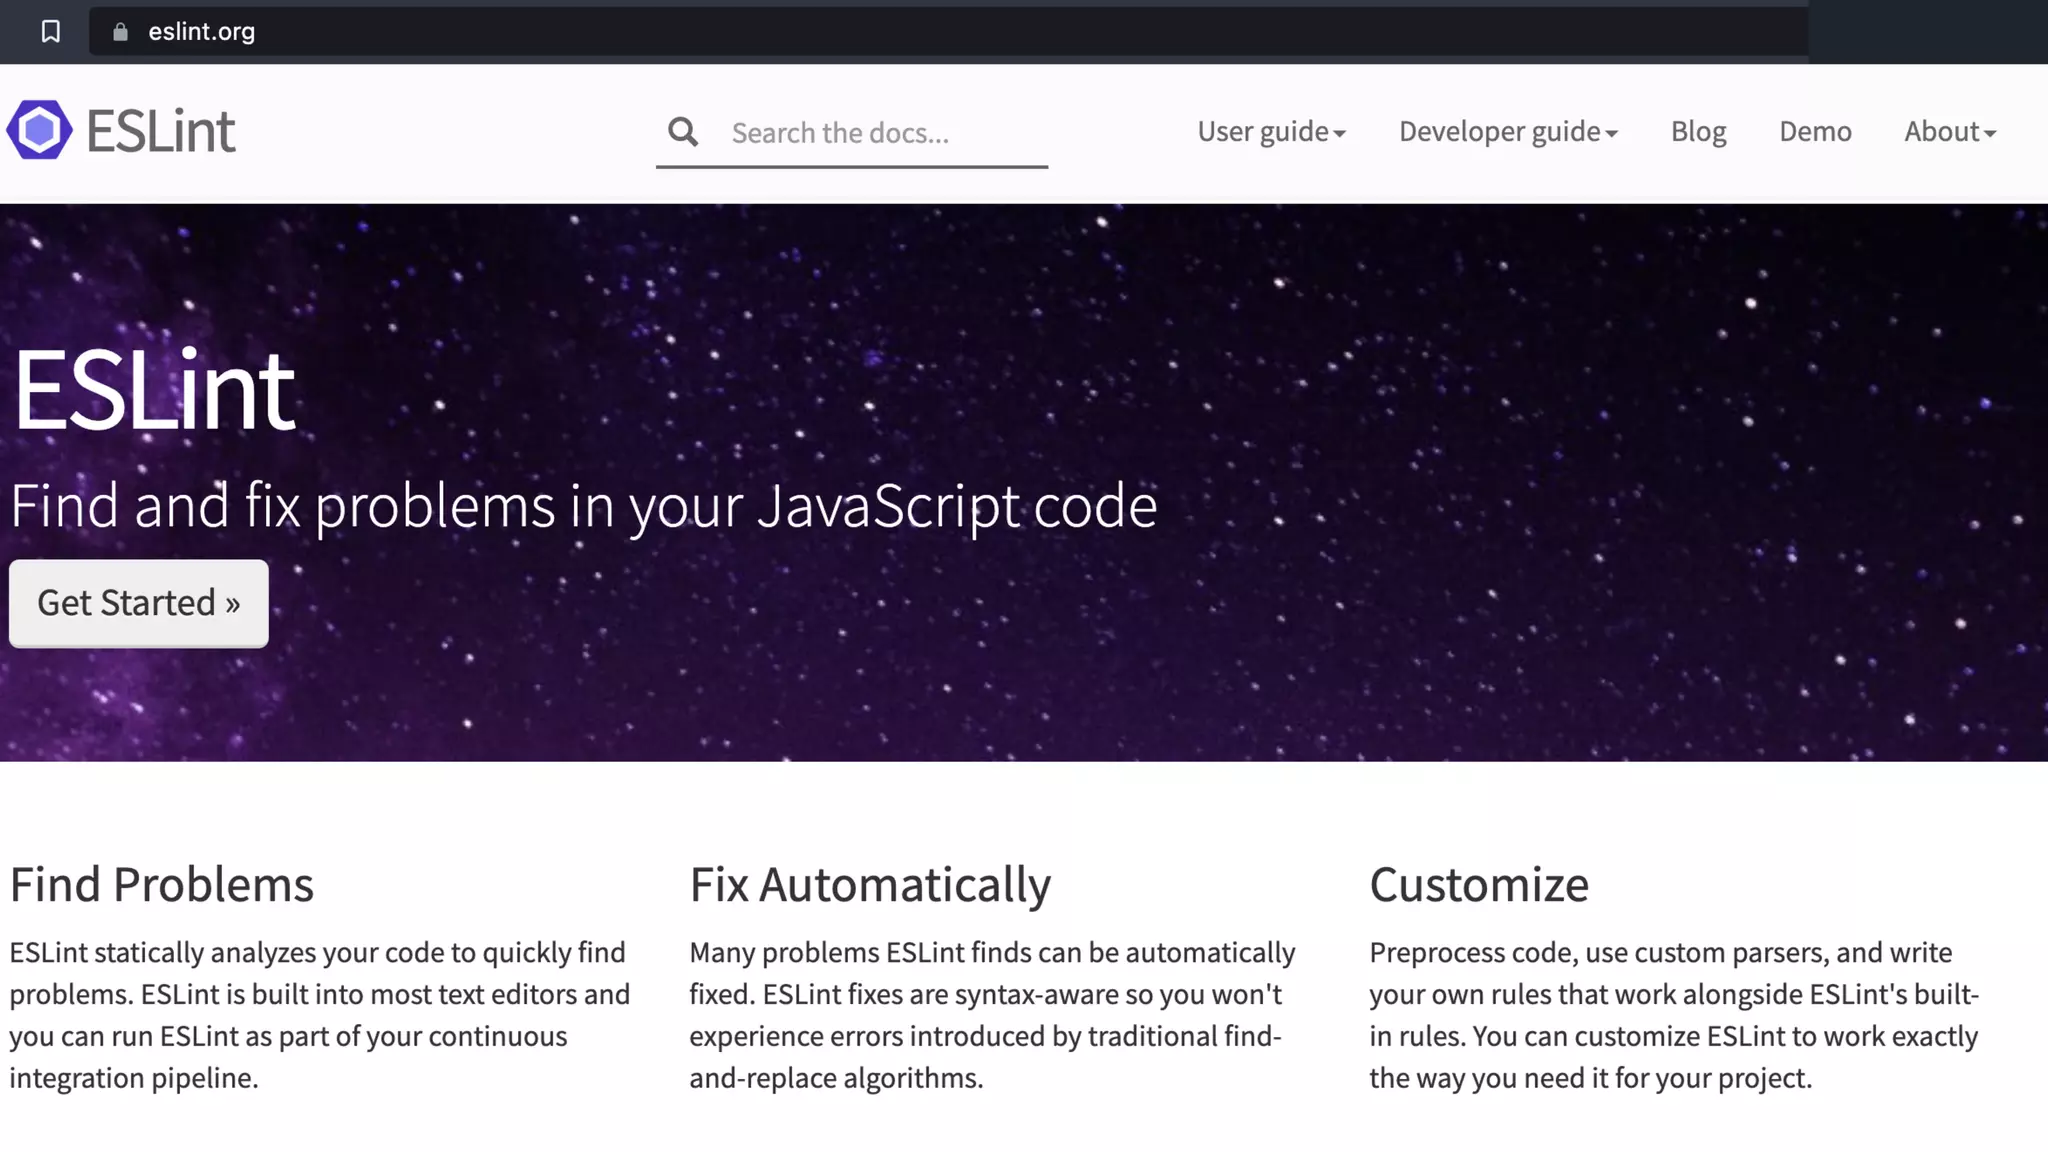Select the Find Problems heading
2048x1152 pixels.
[x=162, y=885]
